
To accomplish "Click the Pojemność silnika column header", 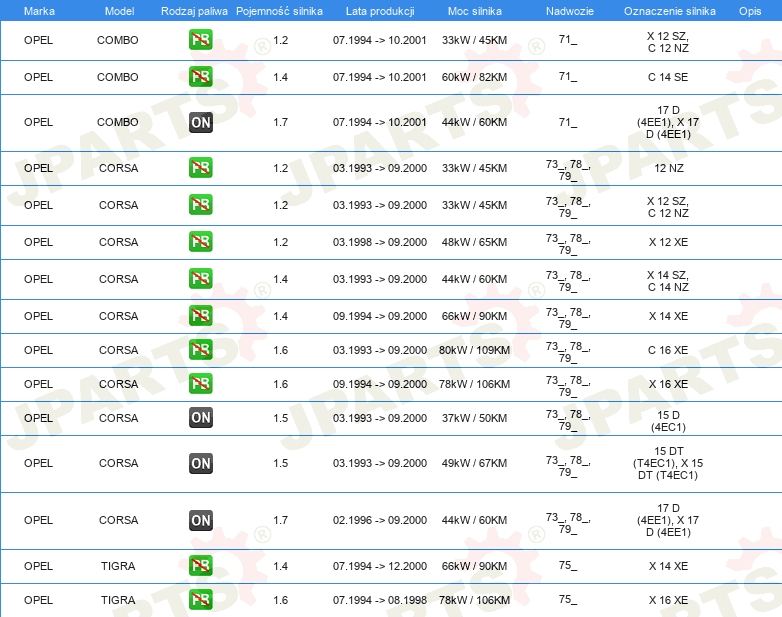I will pyautogui.click(x=279, y=11).
